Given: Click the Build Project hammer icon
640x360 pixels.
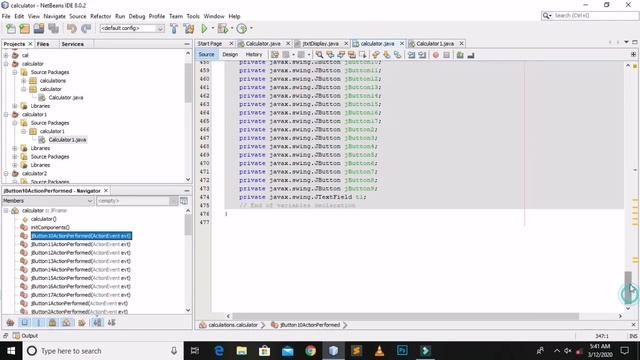Looking at the screenshot, I should click(174, 29).
